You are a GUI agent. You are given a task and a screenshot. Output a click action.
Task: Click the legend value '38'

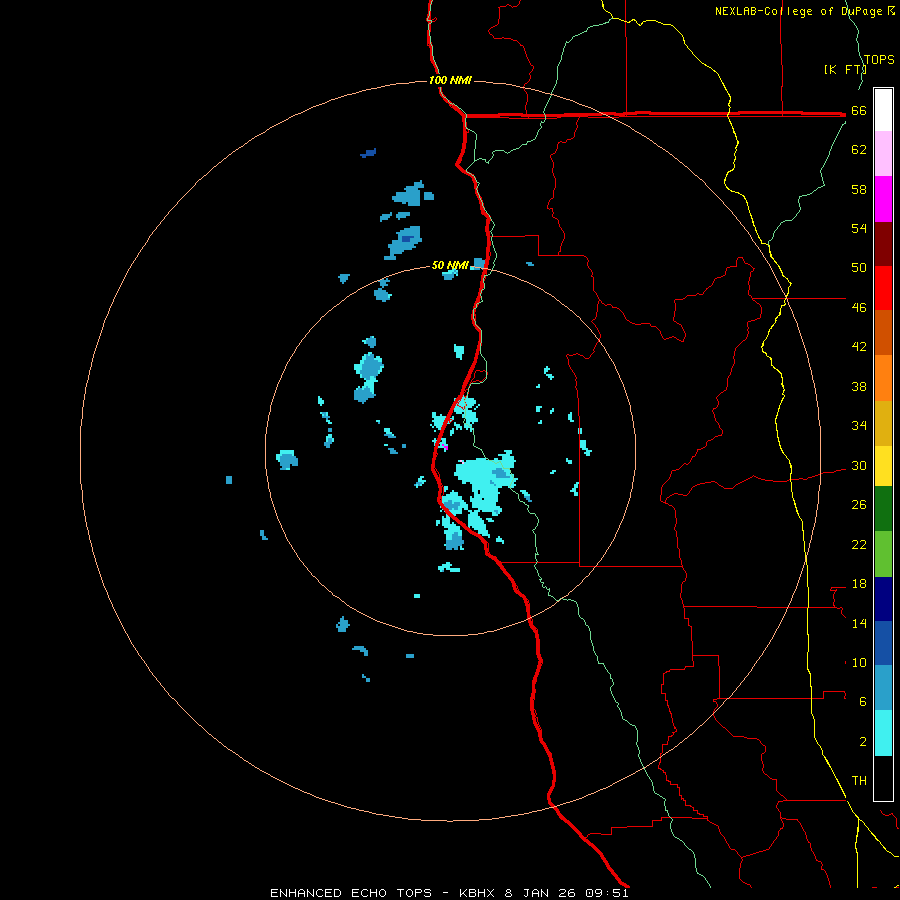click(859, 387)
